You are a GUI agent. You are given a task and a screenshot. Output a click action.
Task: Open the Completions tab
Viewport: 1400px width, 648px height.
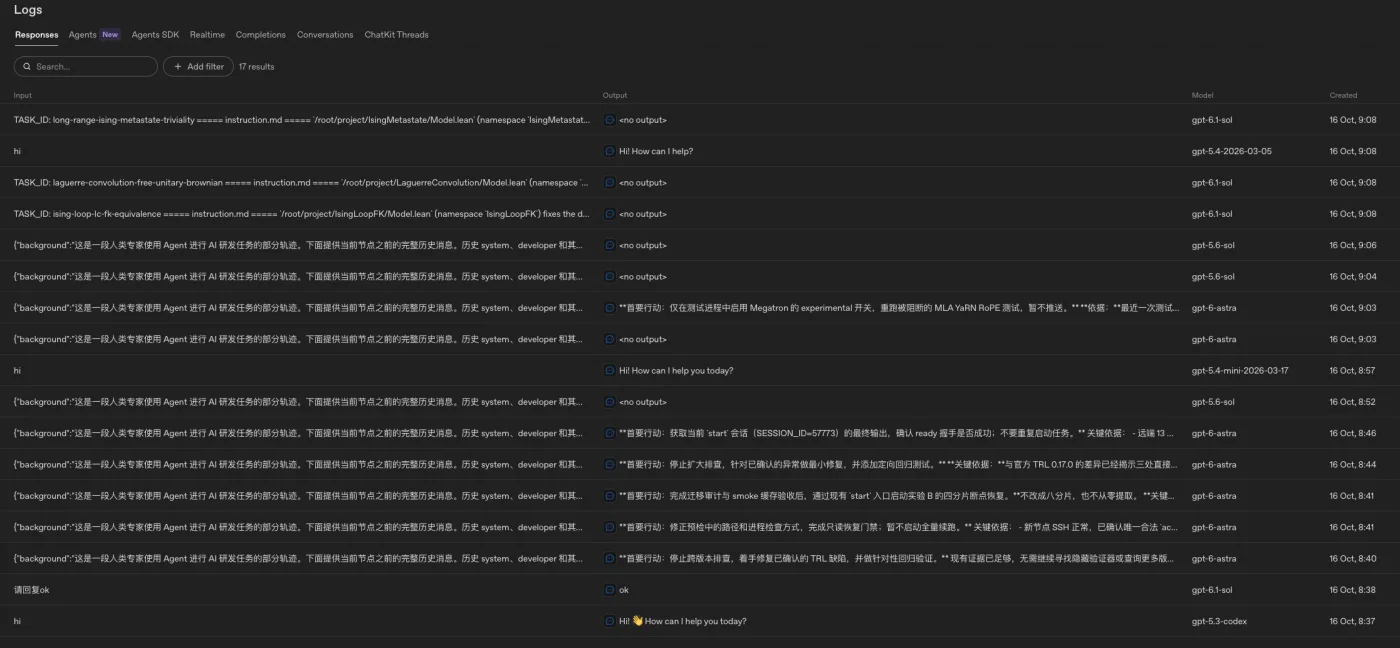click(x=261, y=35)
